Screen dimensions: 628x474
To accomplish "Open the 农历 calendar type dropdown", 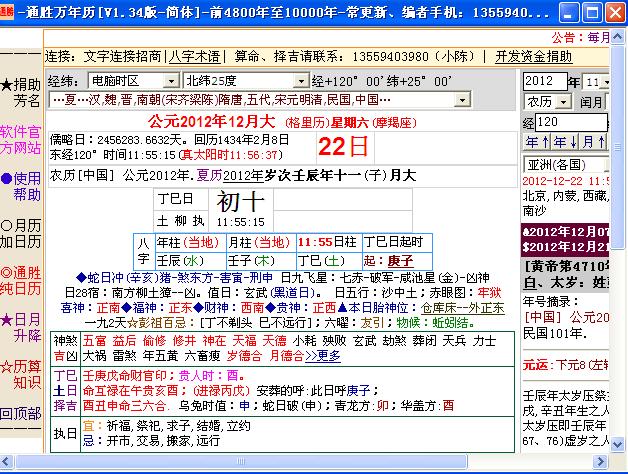I will coord(564,102).
